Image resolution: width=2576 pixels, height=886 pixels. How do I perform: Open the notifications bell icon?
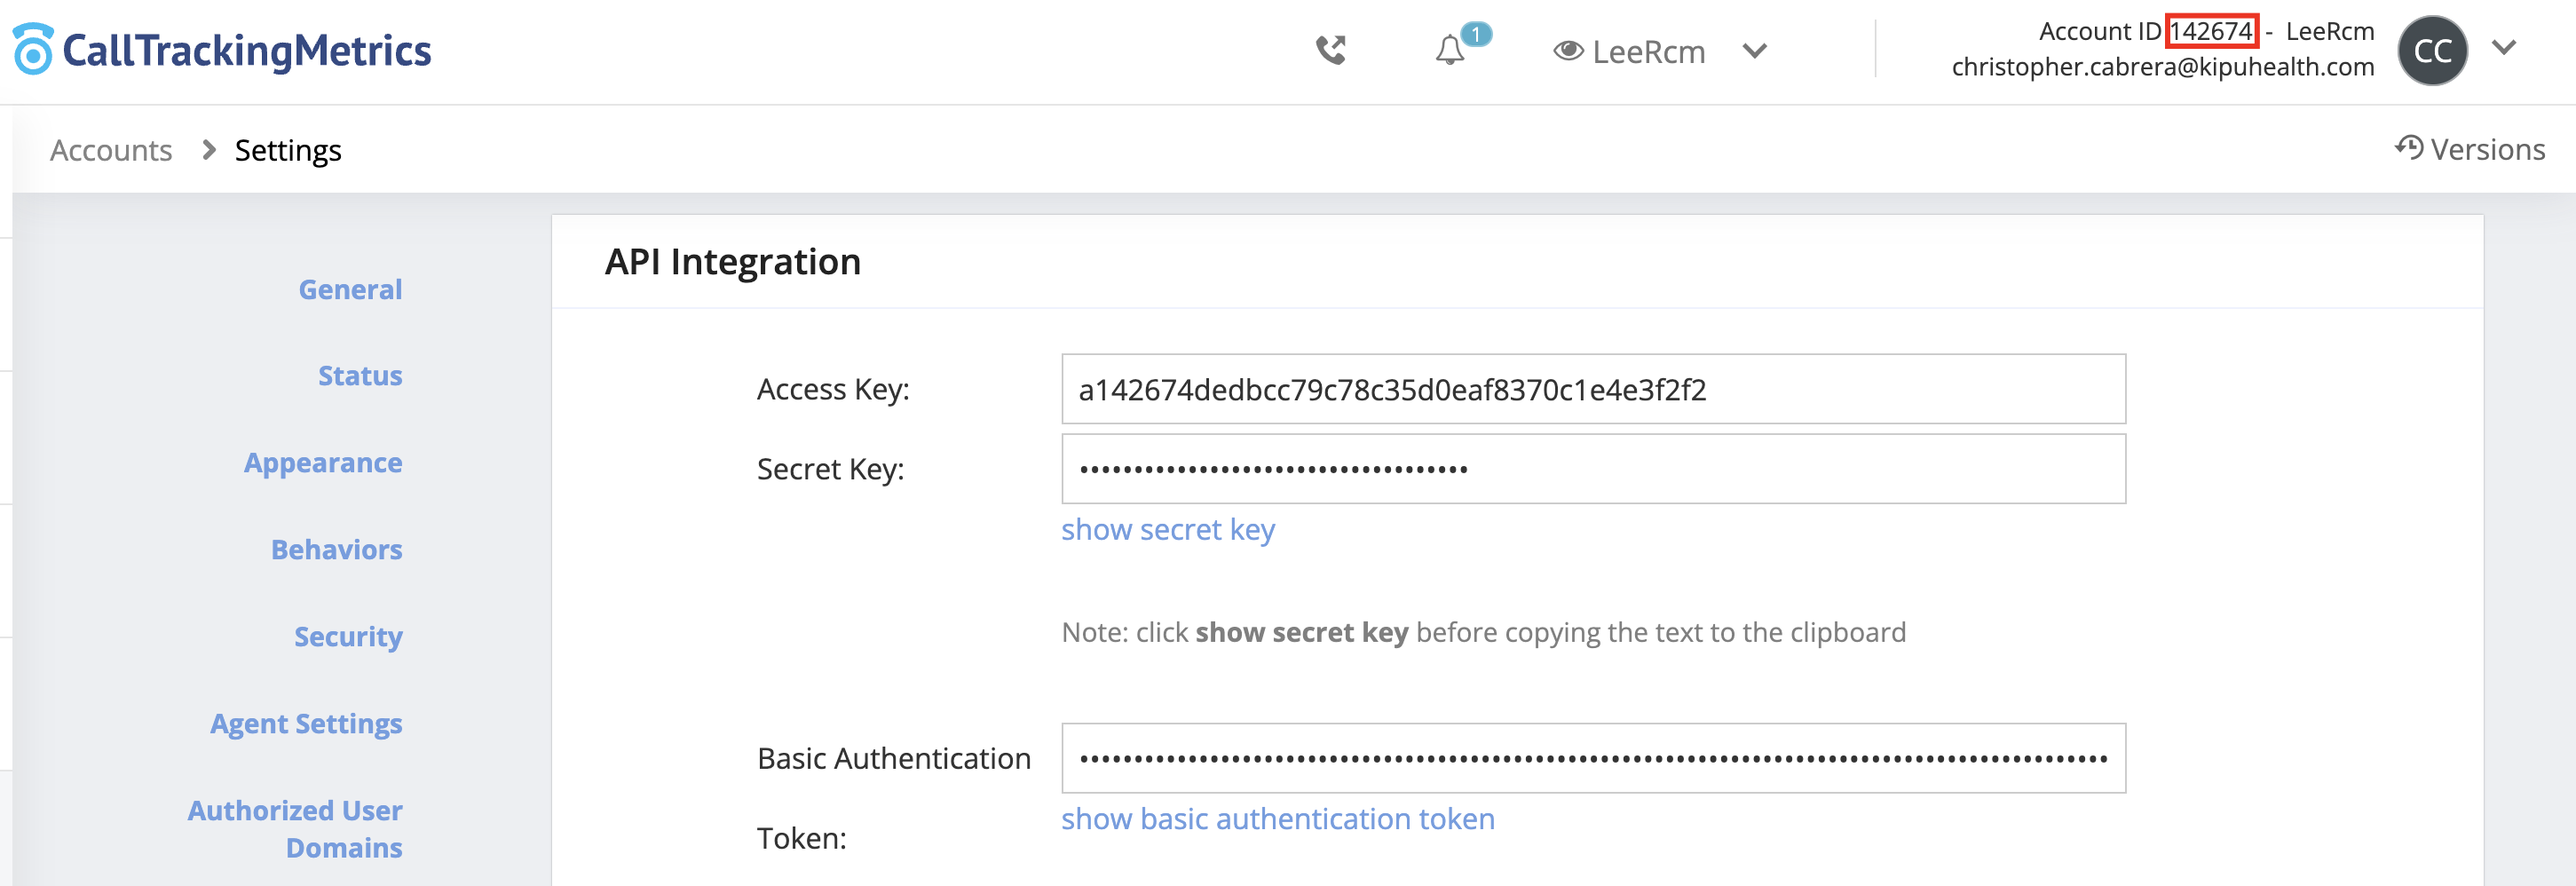(1450, 50)
